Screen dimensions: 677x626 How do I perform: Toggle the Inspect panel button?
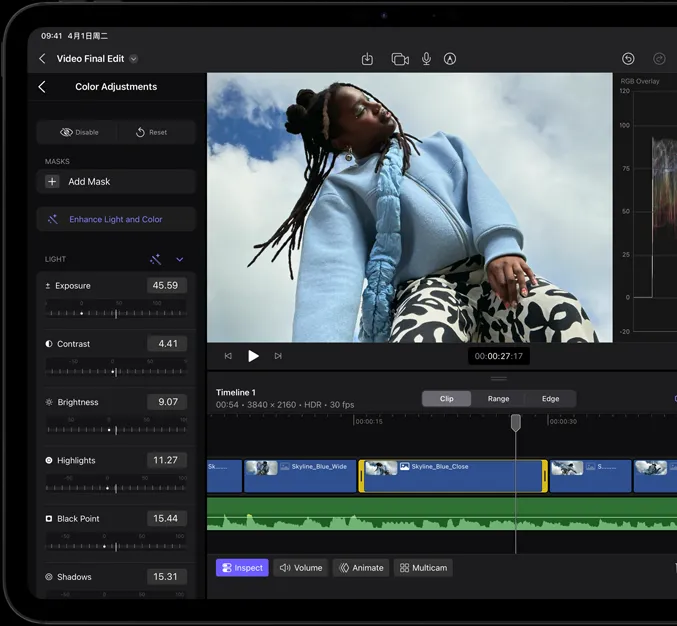tap(242, 568)
